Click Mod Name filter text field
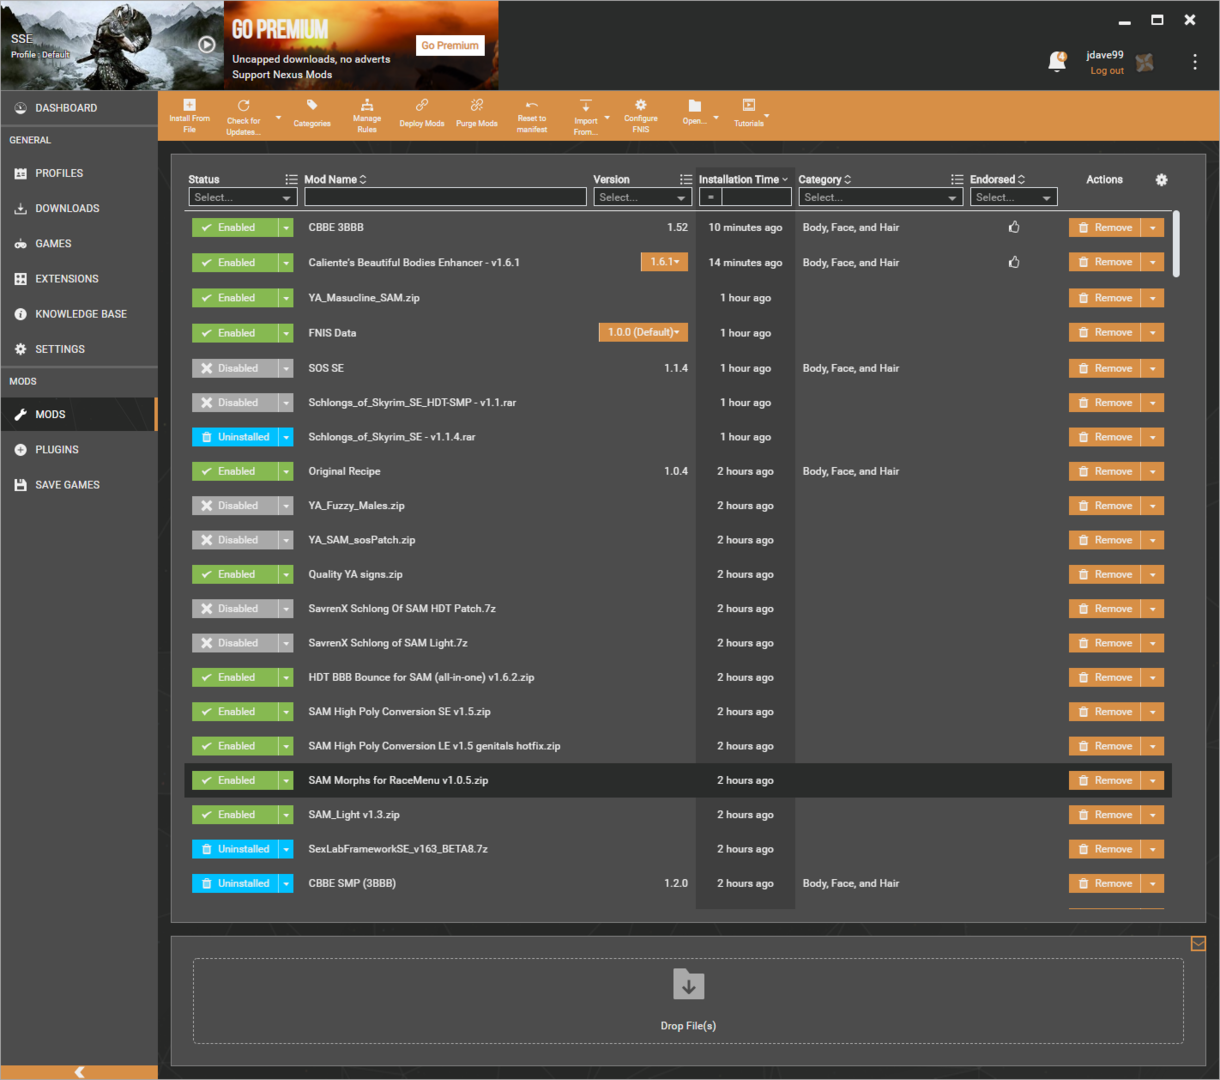 446,197
